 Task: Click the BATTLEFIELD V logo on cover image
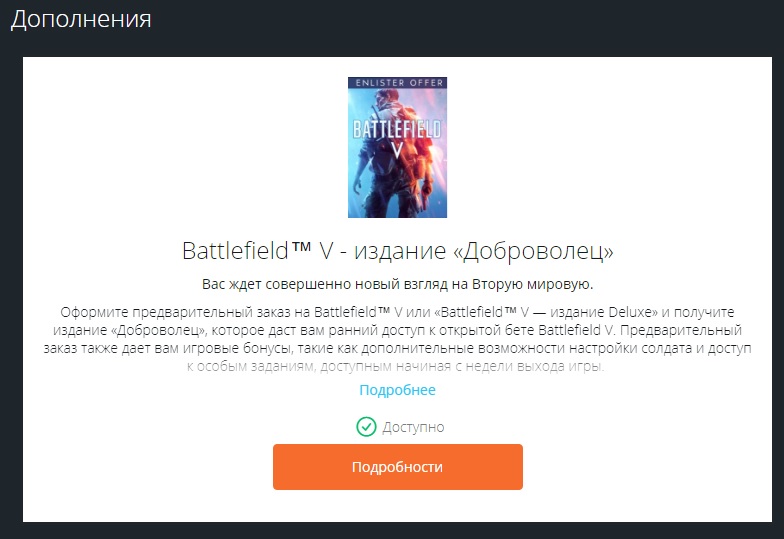[398, 138]
